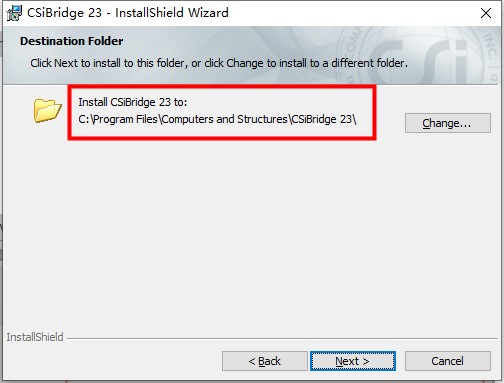Click the banner area right of the instruction text

point(454,63)
